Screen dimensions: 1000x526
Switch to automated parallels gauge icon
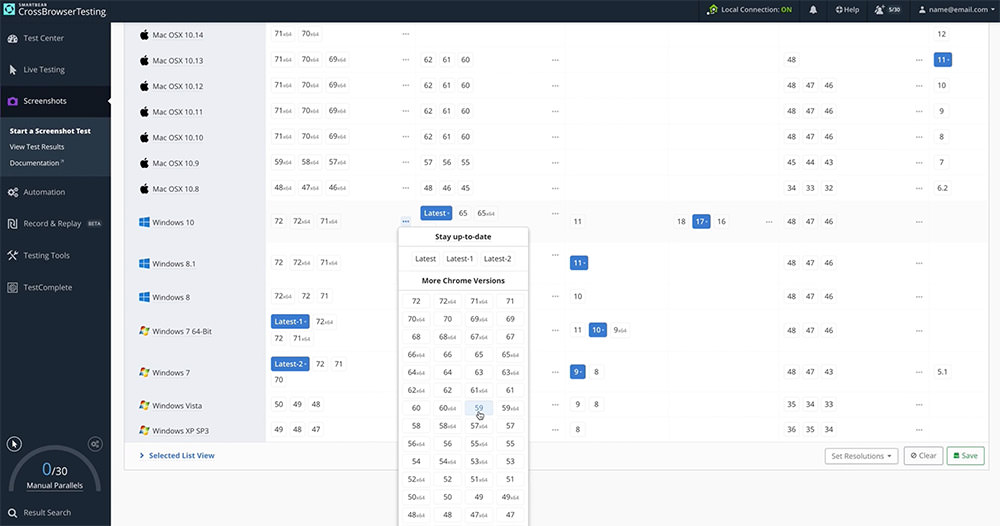95,443
